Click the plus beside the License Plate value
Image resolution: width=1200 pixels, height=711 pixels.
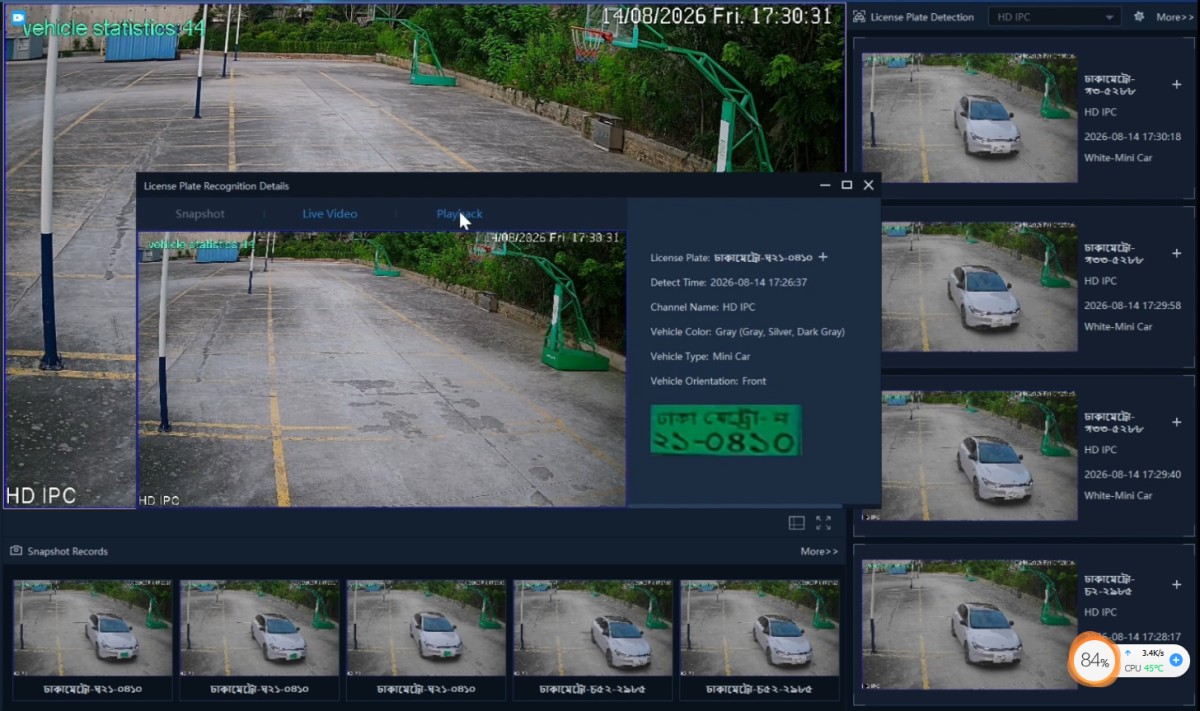pos(823,257)
